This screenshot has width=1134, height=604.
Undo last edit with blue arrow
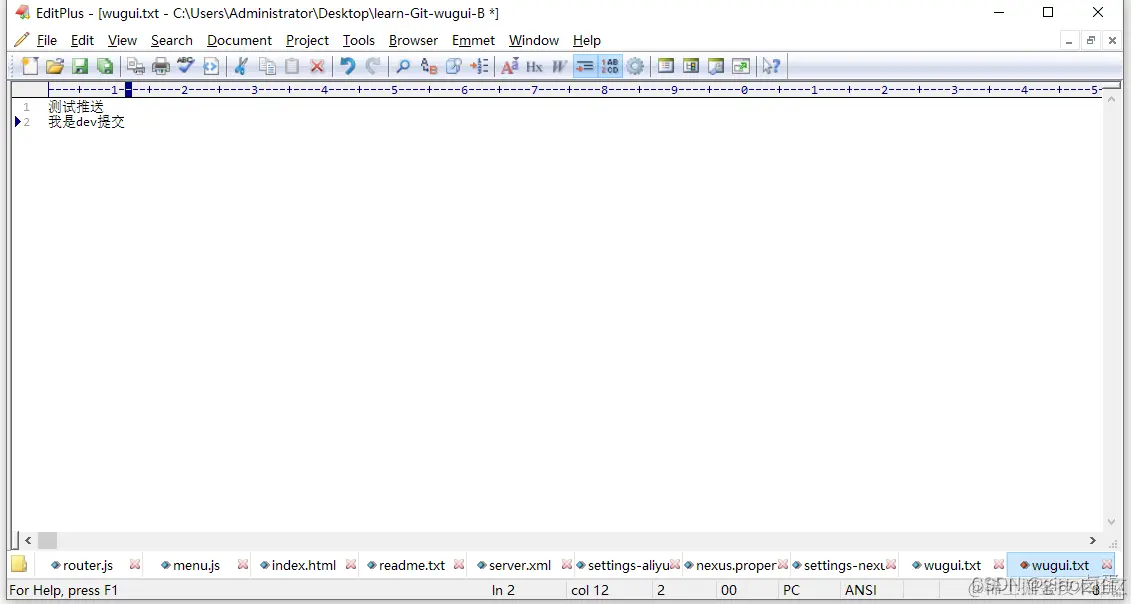(x=347, y=67)
